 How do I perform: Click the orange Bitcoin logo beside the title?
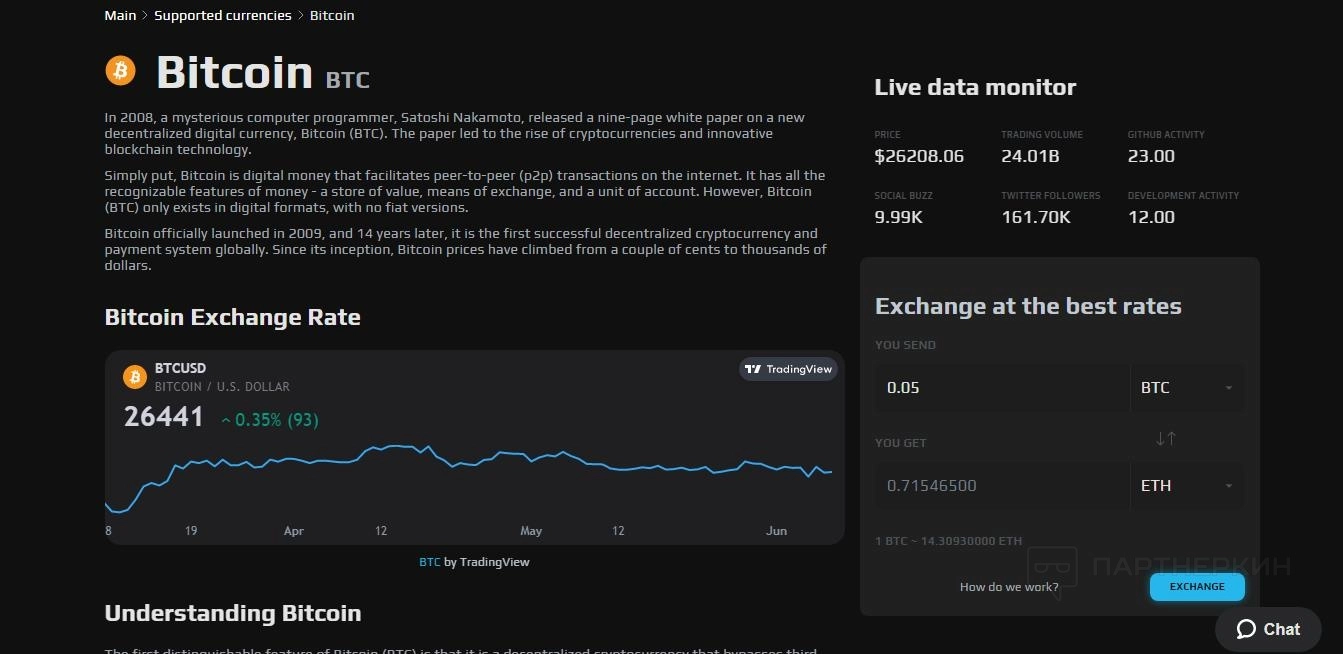(120, 71)
